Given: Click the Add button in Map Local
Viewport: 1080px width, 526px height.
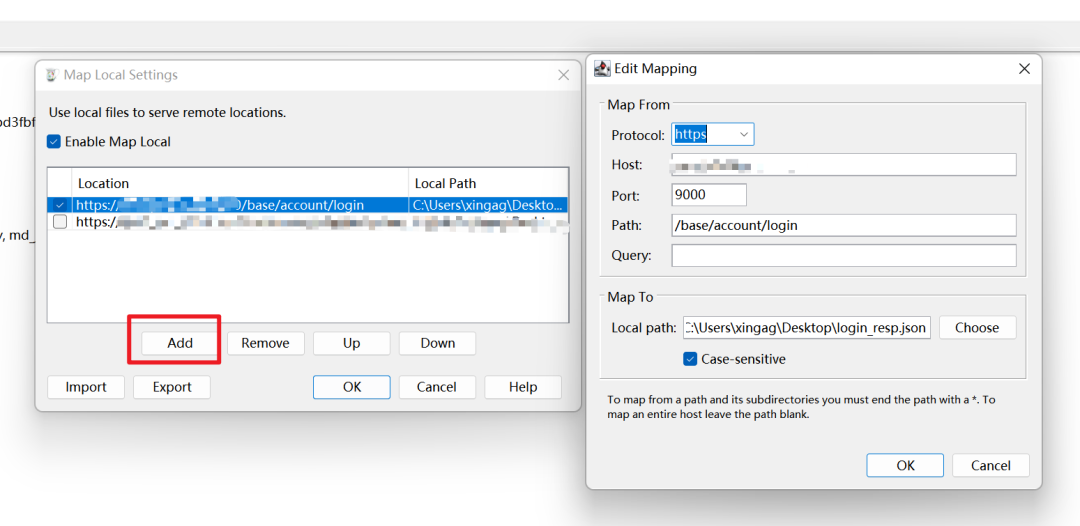Looking at the screenshot, I should point(180,343).
